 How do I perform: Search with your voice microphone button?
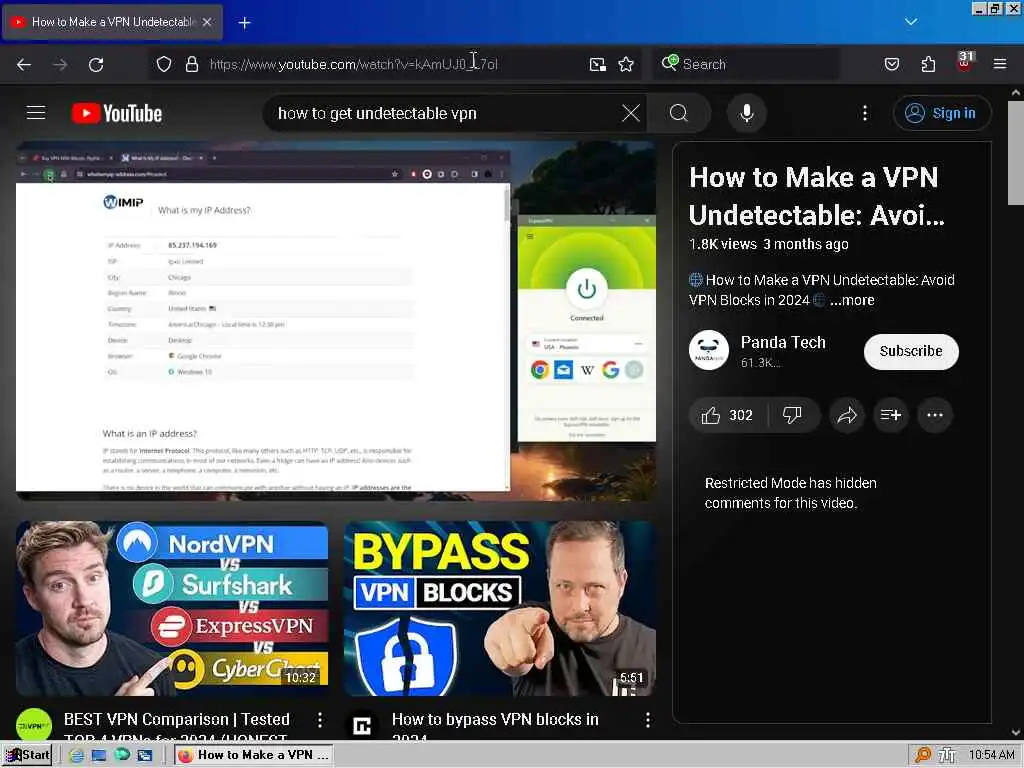(746, 113)
